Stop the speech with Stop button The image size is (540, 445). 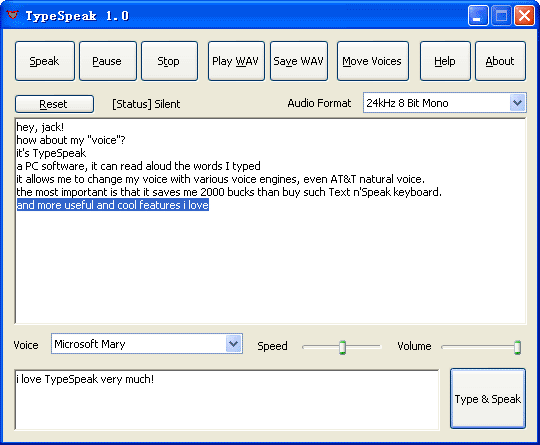(169, 61)
